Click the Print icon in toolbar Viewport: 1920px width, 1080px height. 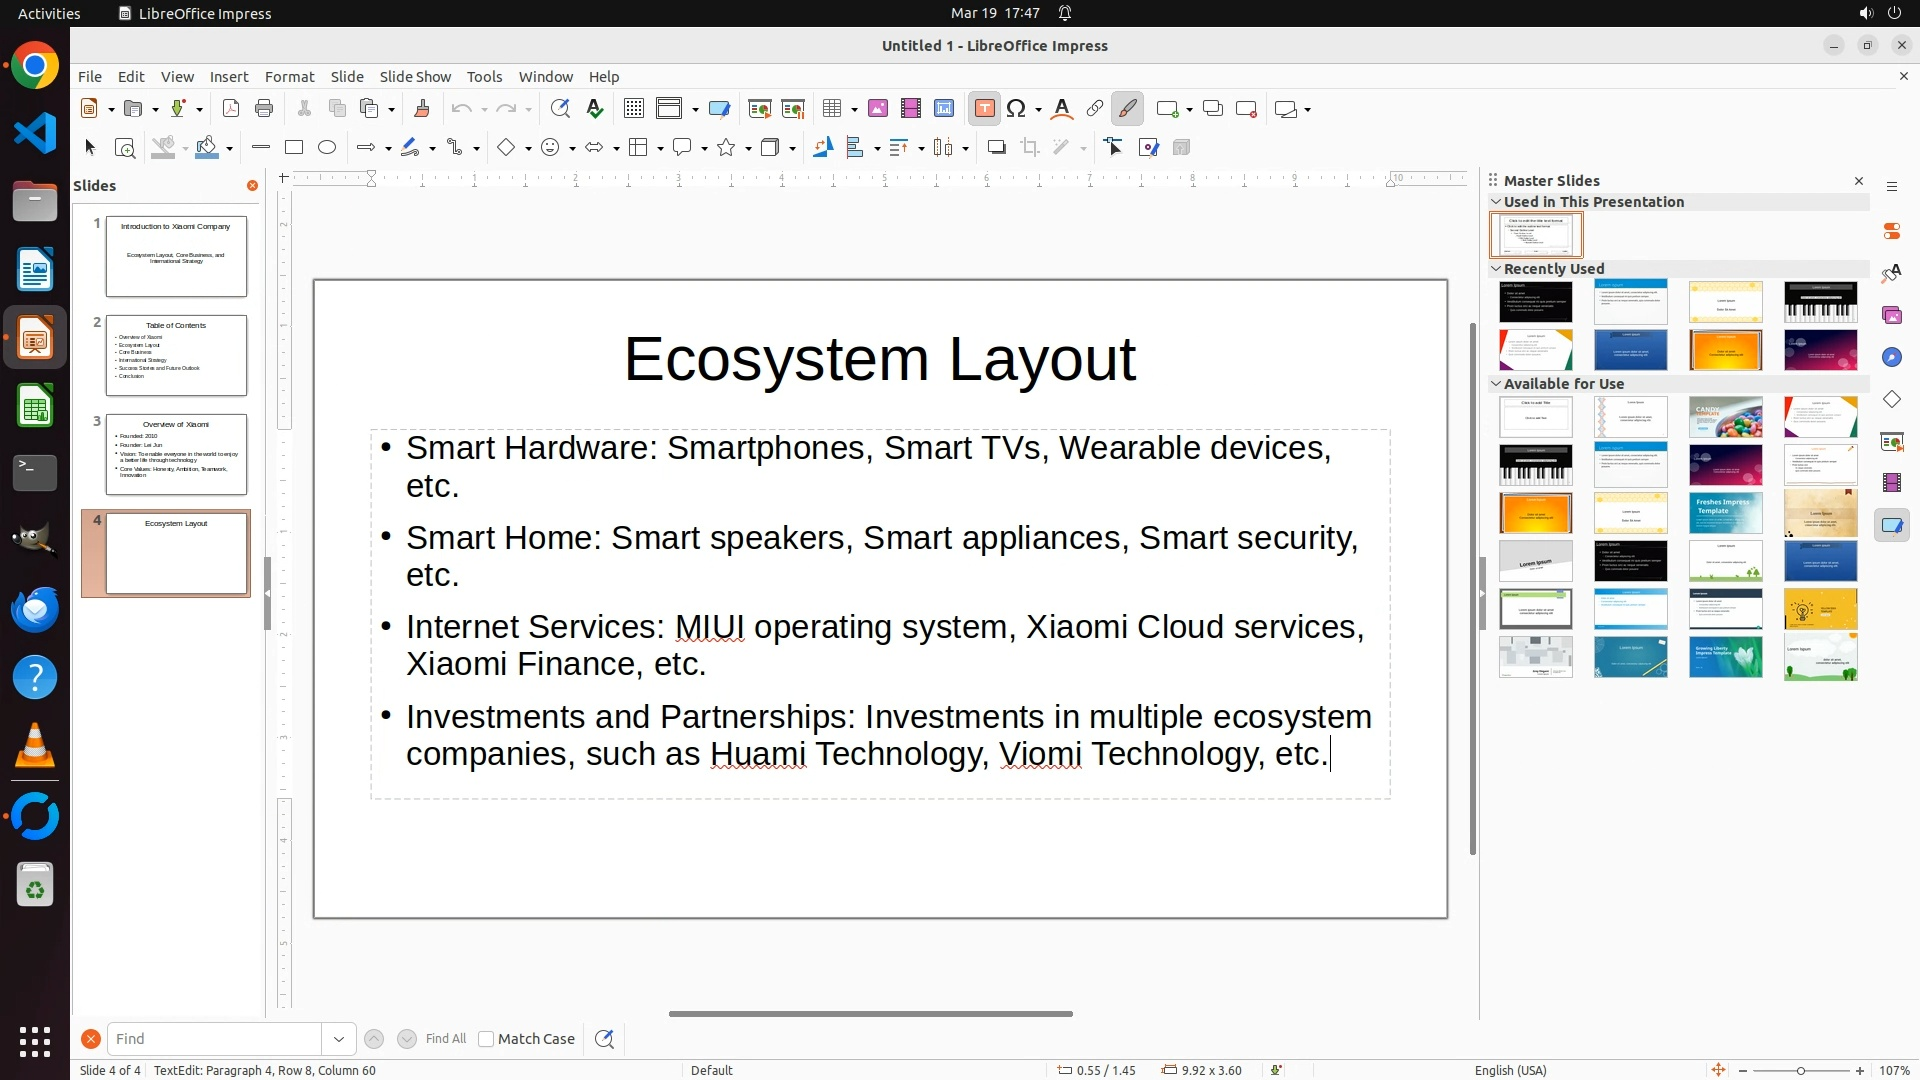pyautogui.click(x=264, y=109)
